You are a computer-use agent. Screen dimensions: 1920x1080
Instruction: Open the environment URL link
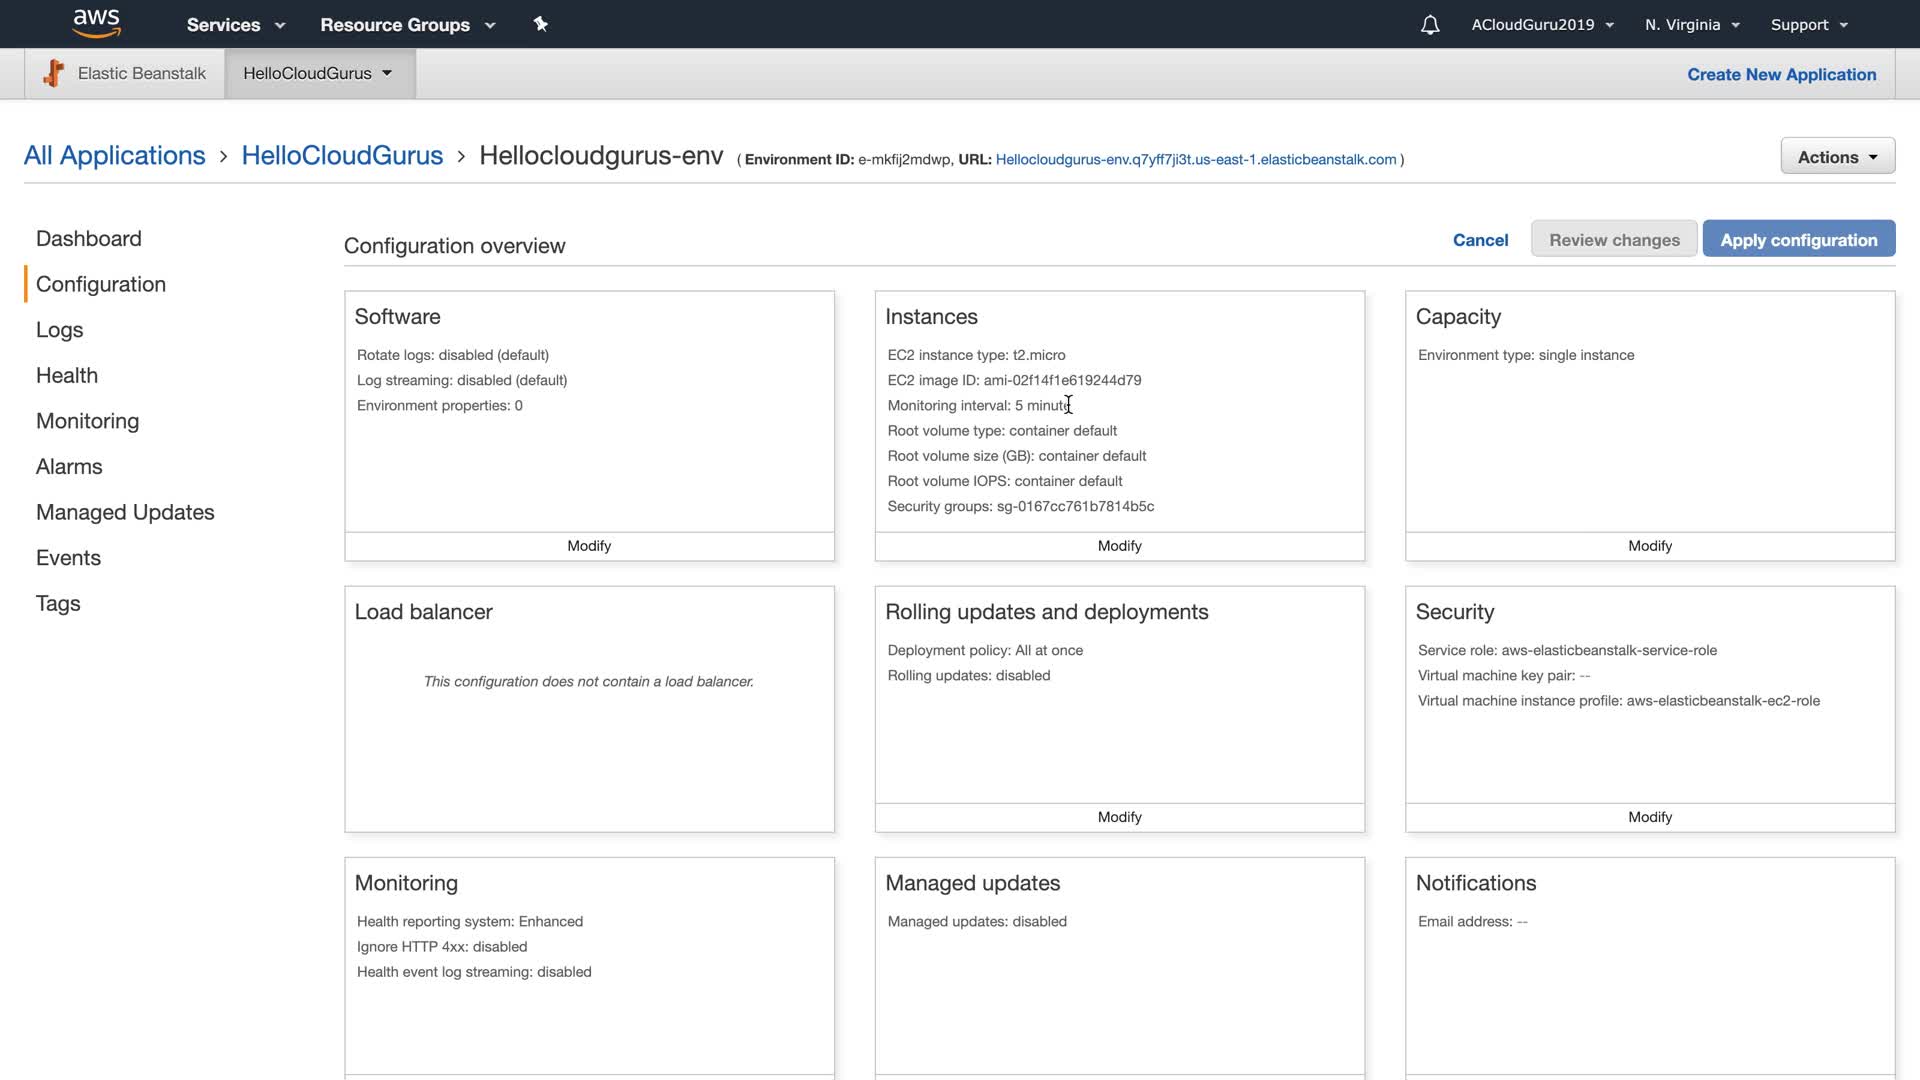coord(1196,159)
